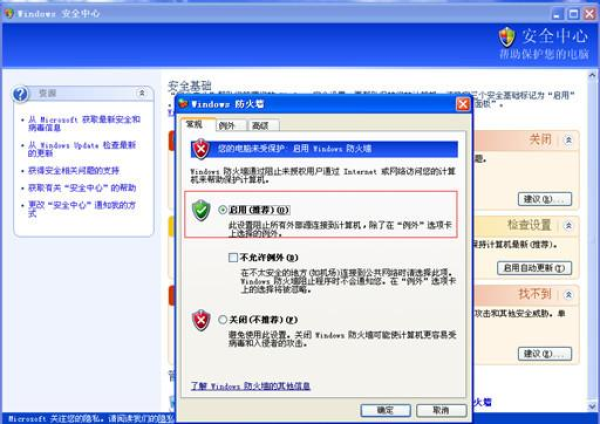The image size is (600, 424).
Task: Minimize the Windows 安全中心 window
Action: click(558, 14)
